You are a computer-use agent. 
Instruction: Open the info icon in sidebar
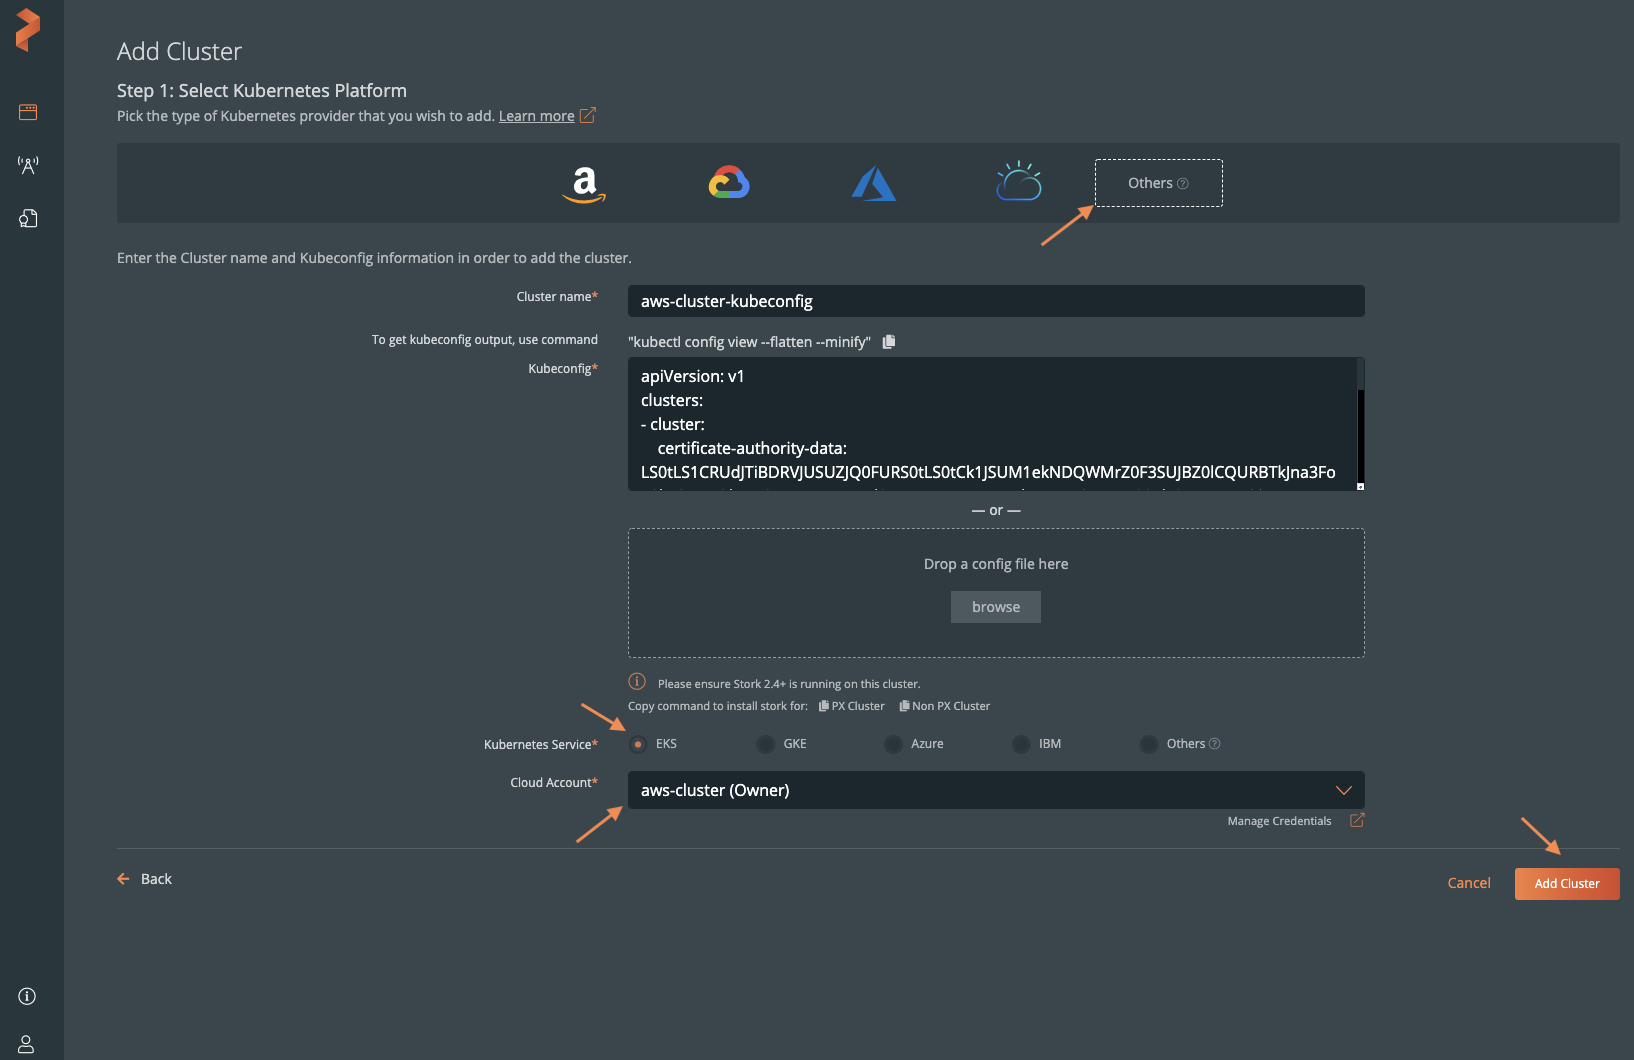pos(27,996)
